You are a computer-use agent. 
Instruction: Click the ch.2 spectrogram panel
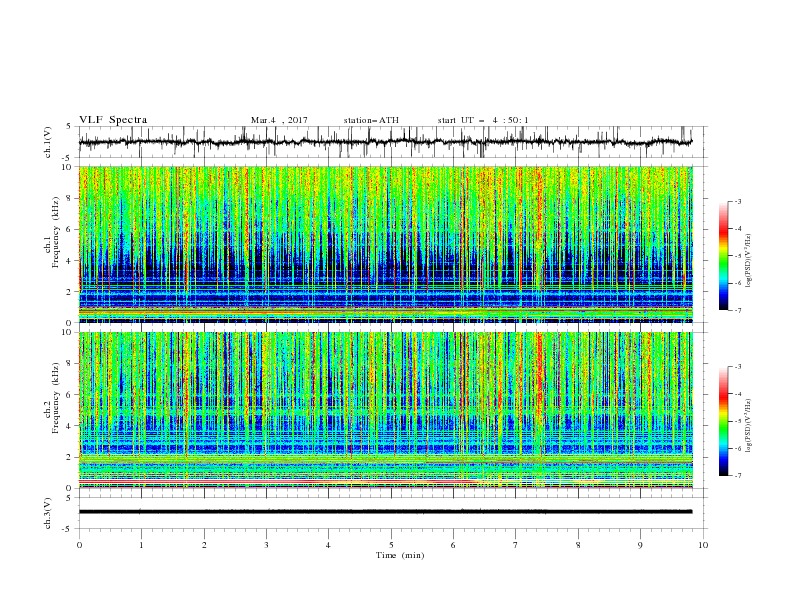point(386,410)
